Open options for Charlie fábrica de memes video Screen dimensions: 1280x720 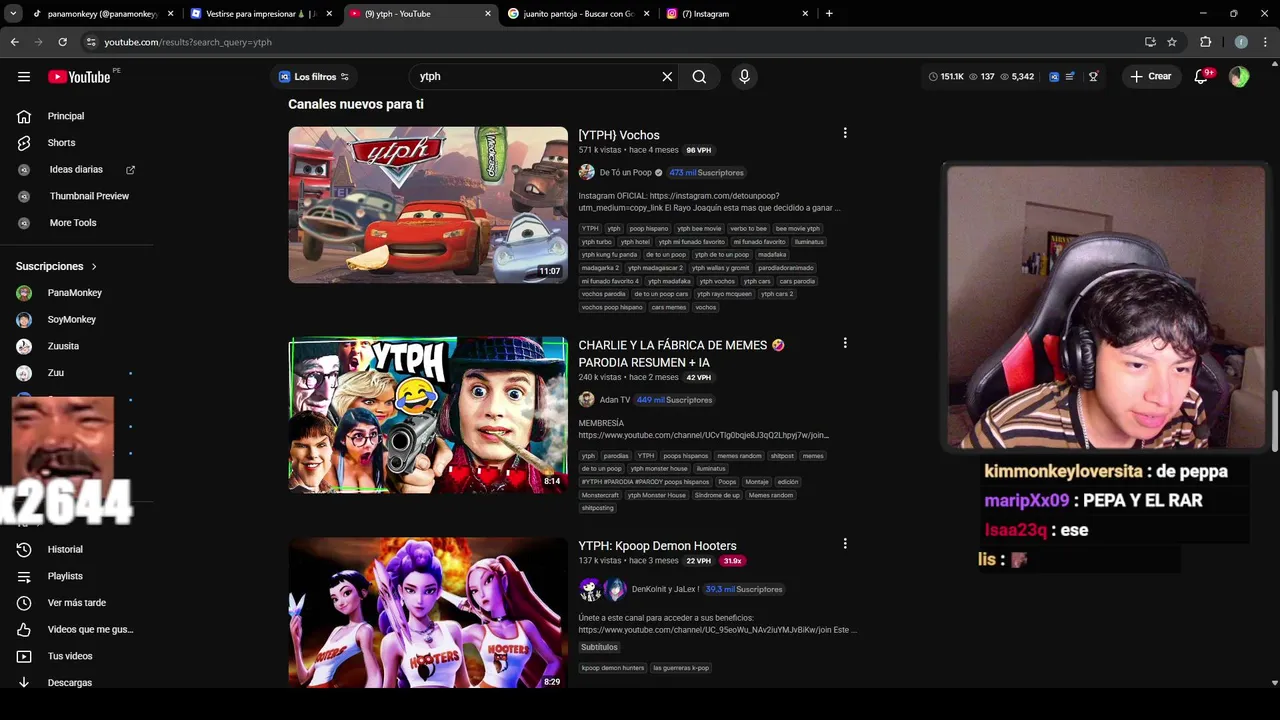(845, 343)
